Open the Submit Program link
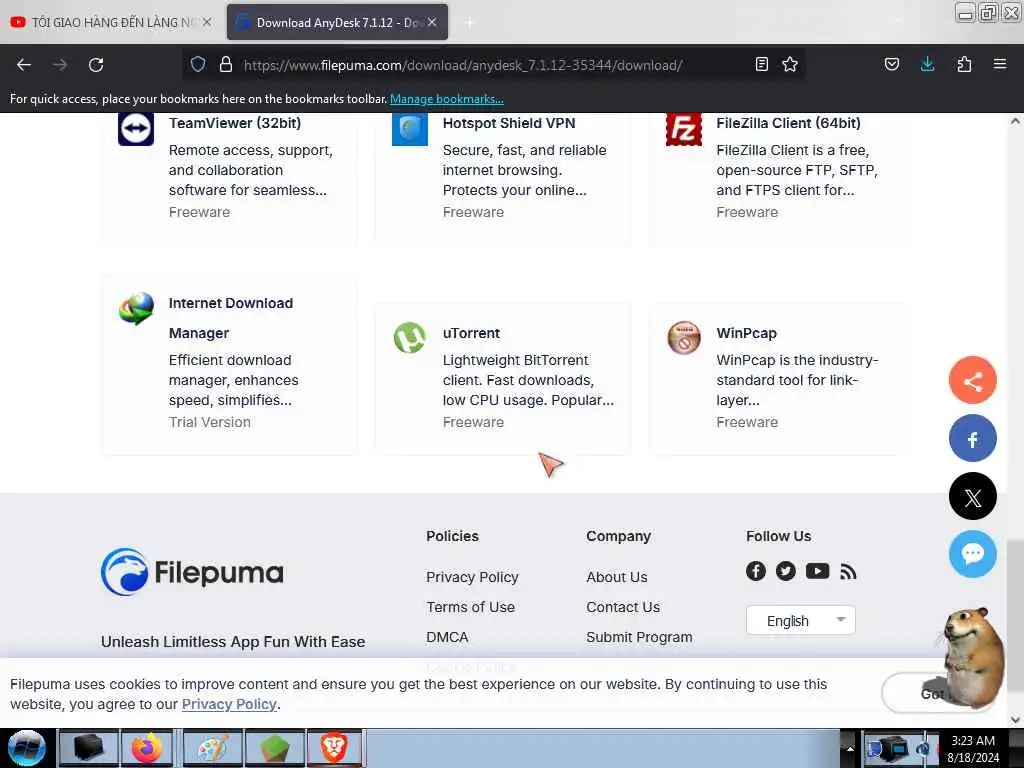Viewport: 1024px width, 768px height. pyautogui.click(x=639, y=637)
